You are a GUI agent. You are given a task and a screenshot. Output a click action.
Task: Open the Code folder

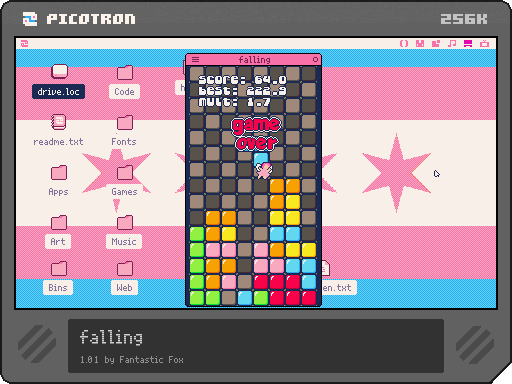click(125, 81)
